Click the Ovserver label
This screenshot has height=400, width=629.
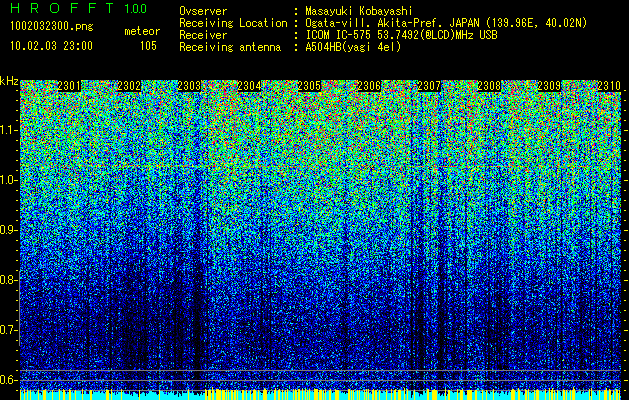203,11
